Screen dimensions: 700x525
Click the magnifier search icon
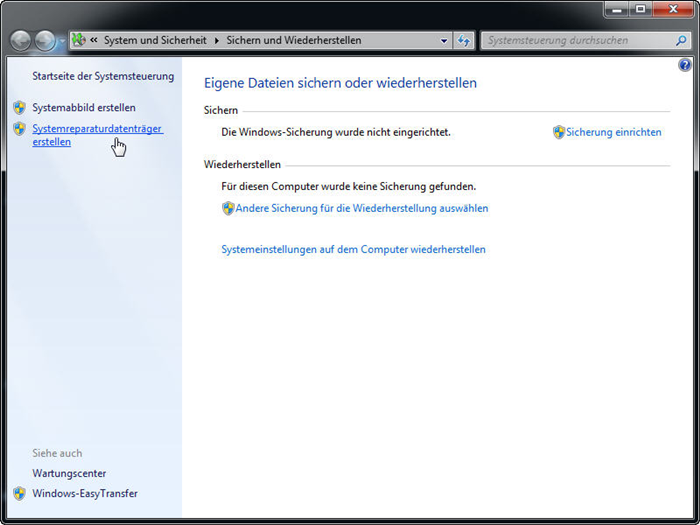(x=681, y=41)
